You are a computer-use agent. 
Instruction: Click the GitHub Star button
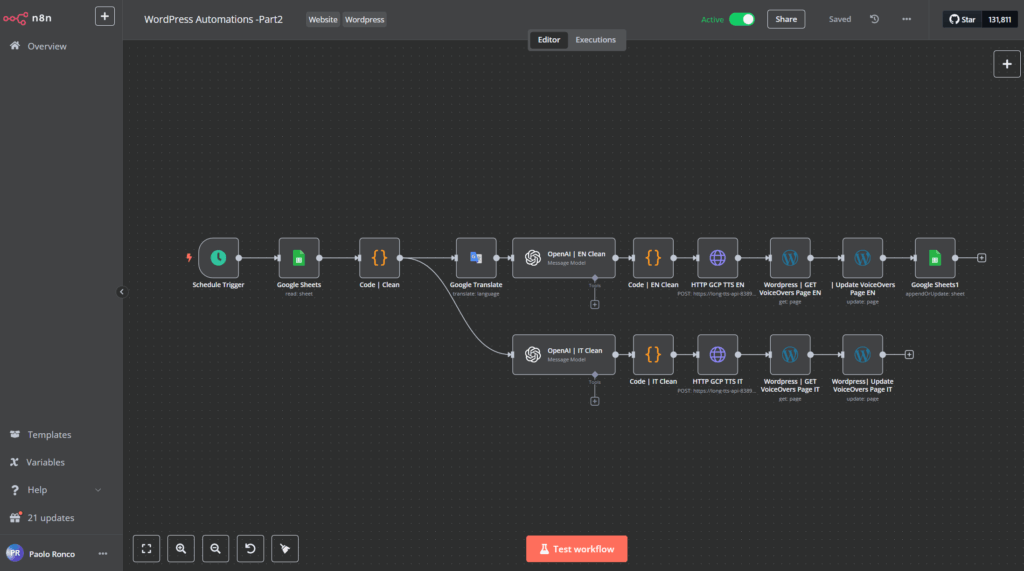tap(962, 19)
